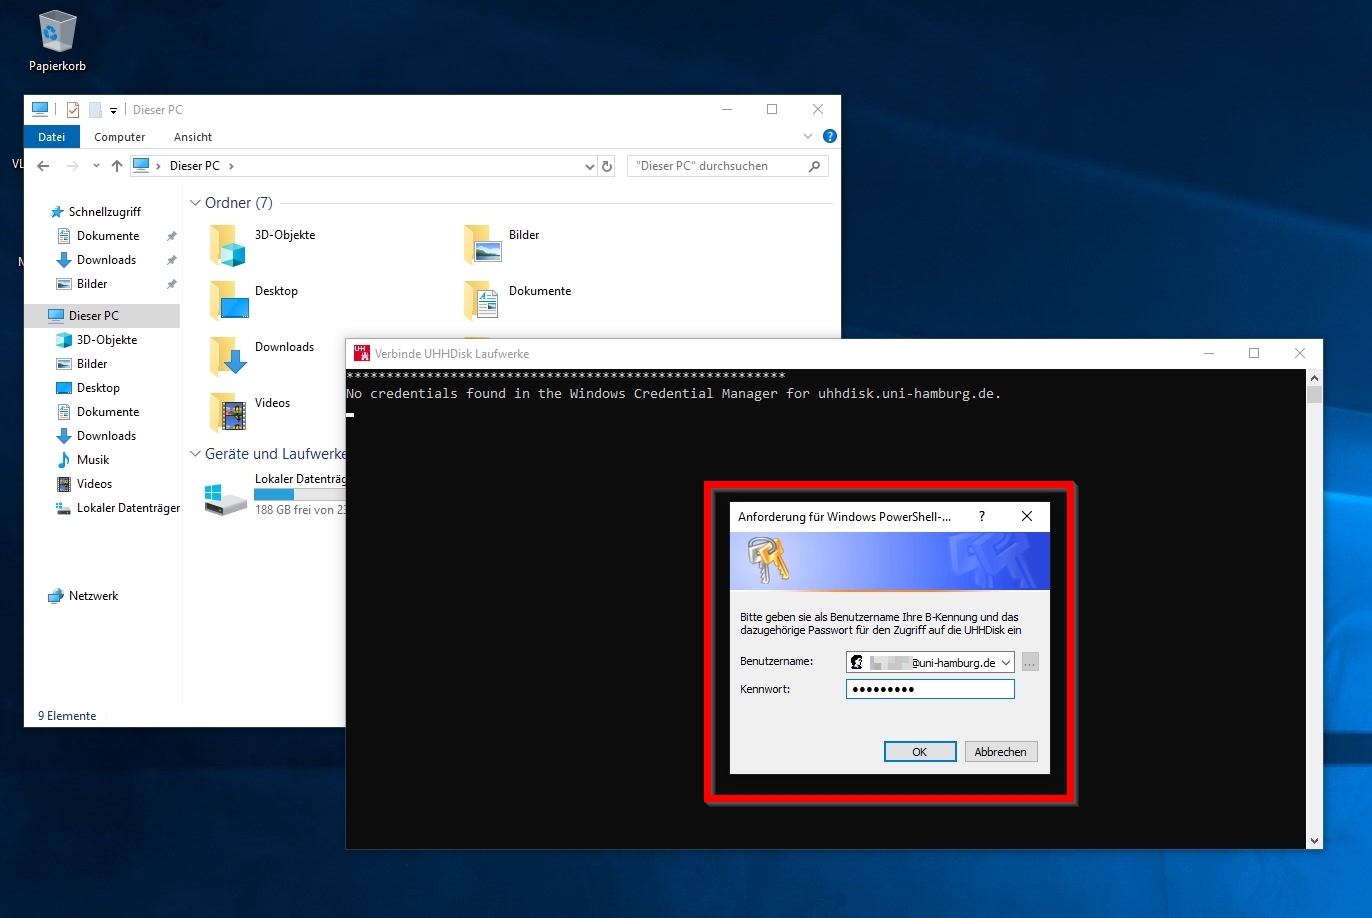Collapse the Geräte und Laufwerke section
The height and width of the screenshot is (918, 1372).
[195, 454]
